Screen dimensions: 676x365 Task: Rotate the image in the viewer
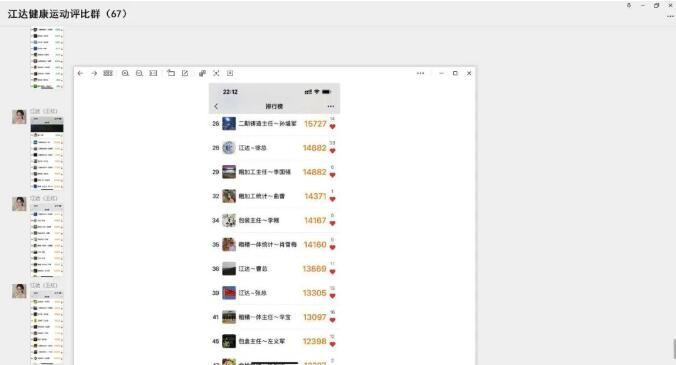coord(171,73)
